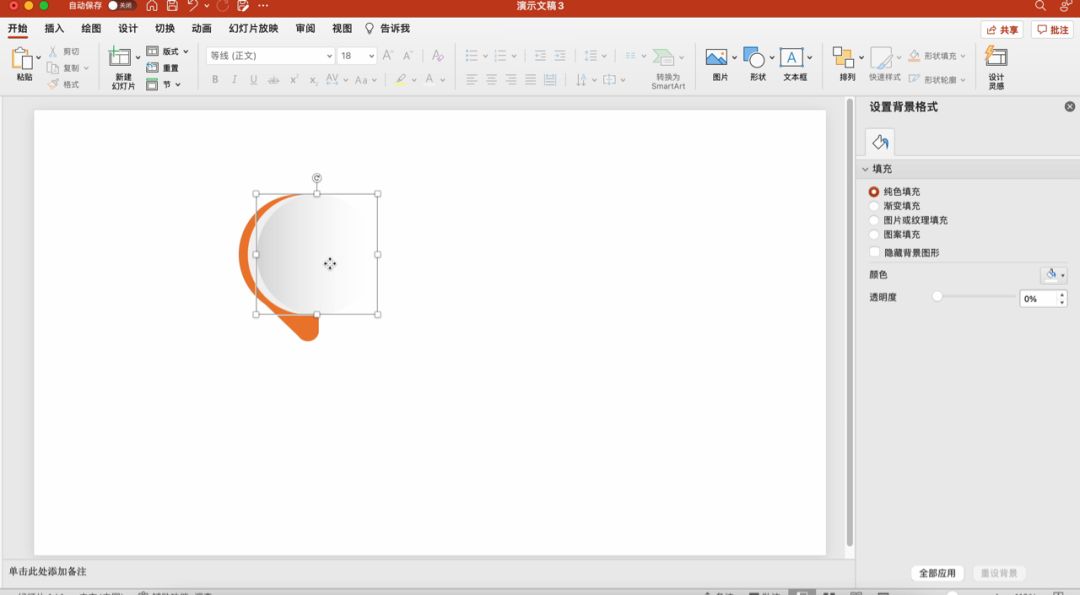Open the Draw (绘图) tab

[x=91, y=28]
